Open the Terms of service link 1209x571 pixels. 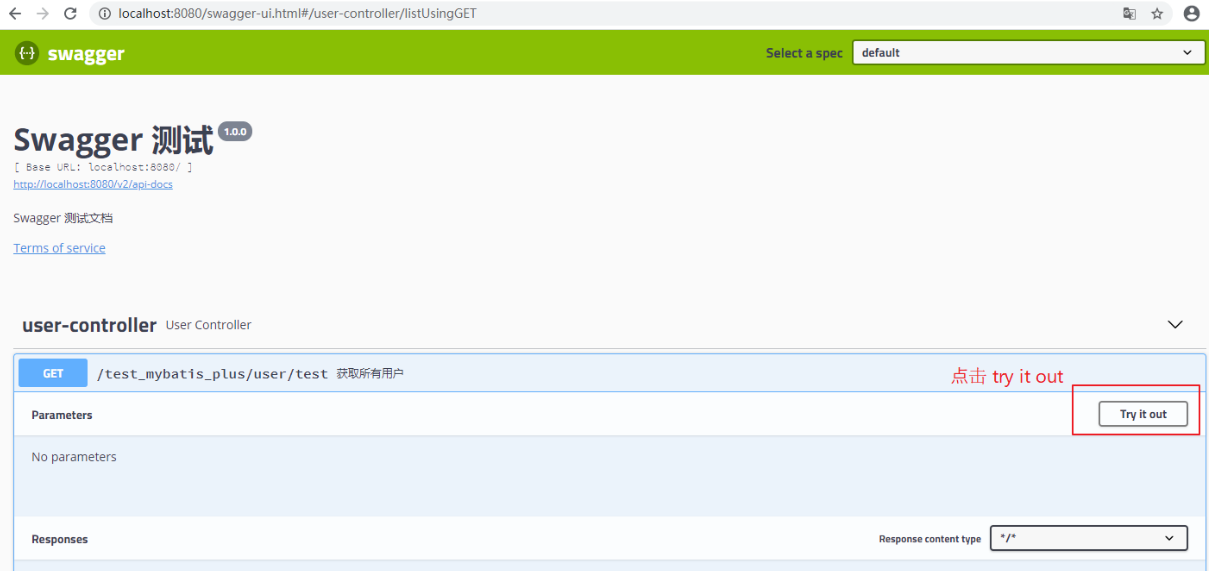coord(59,248)
